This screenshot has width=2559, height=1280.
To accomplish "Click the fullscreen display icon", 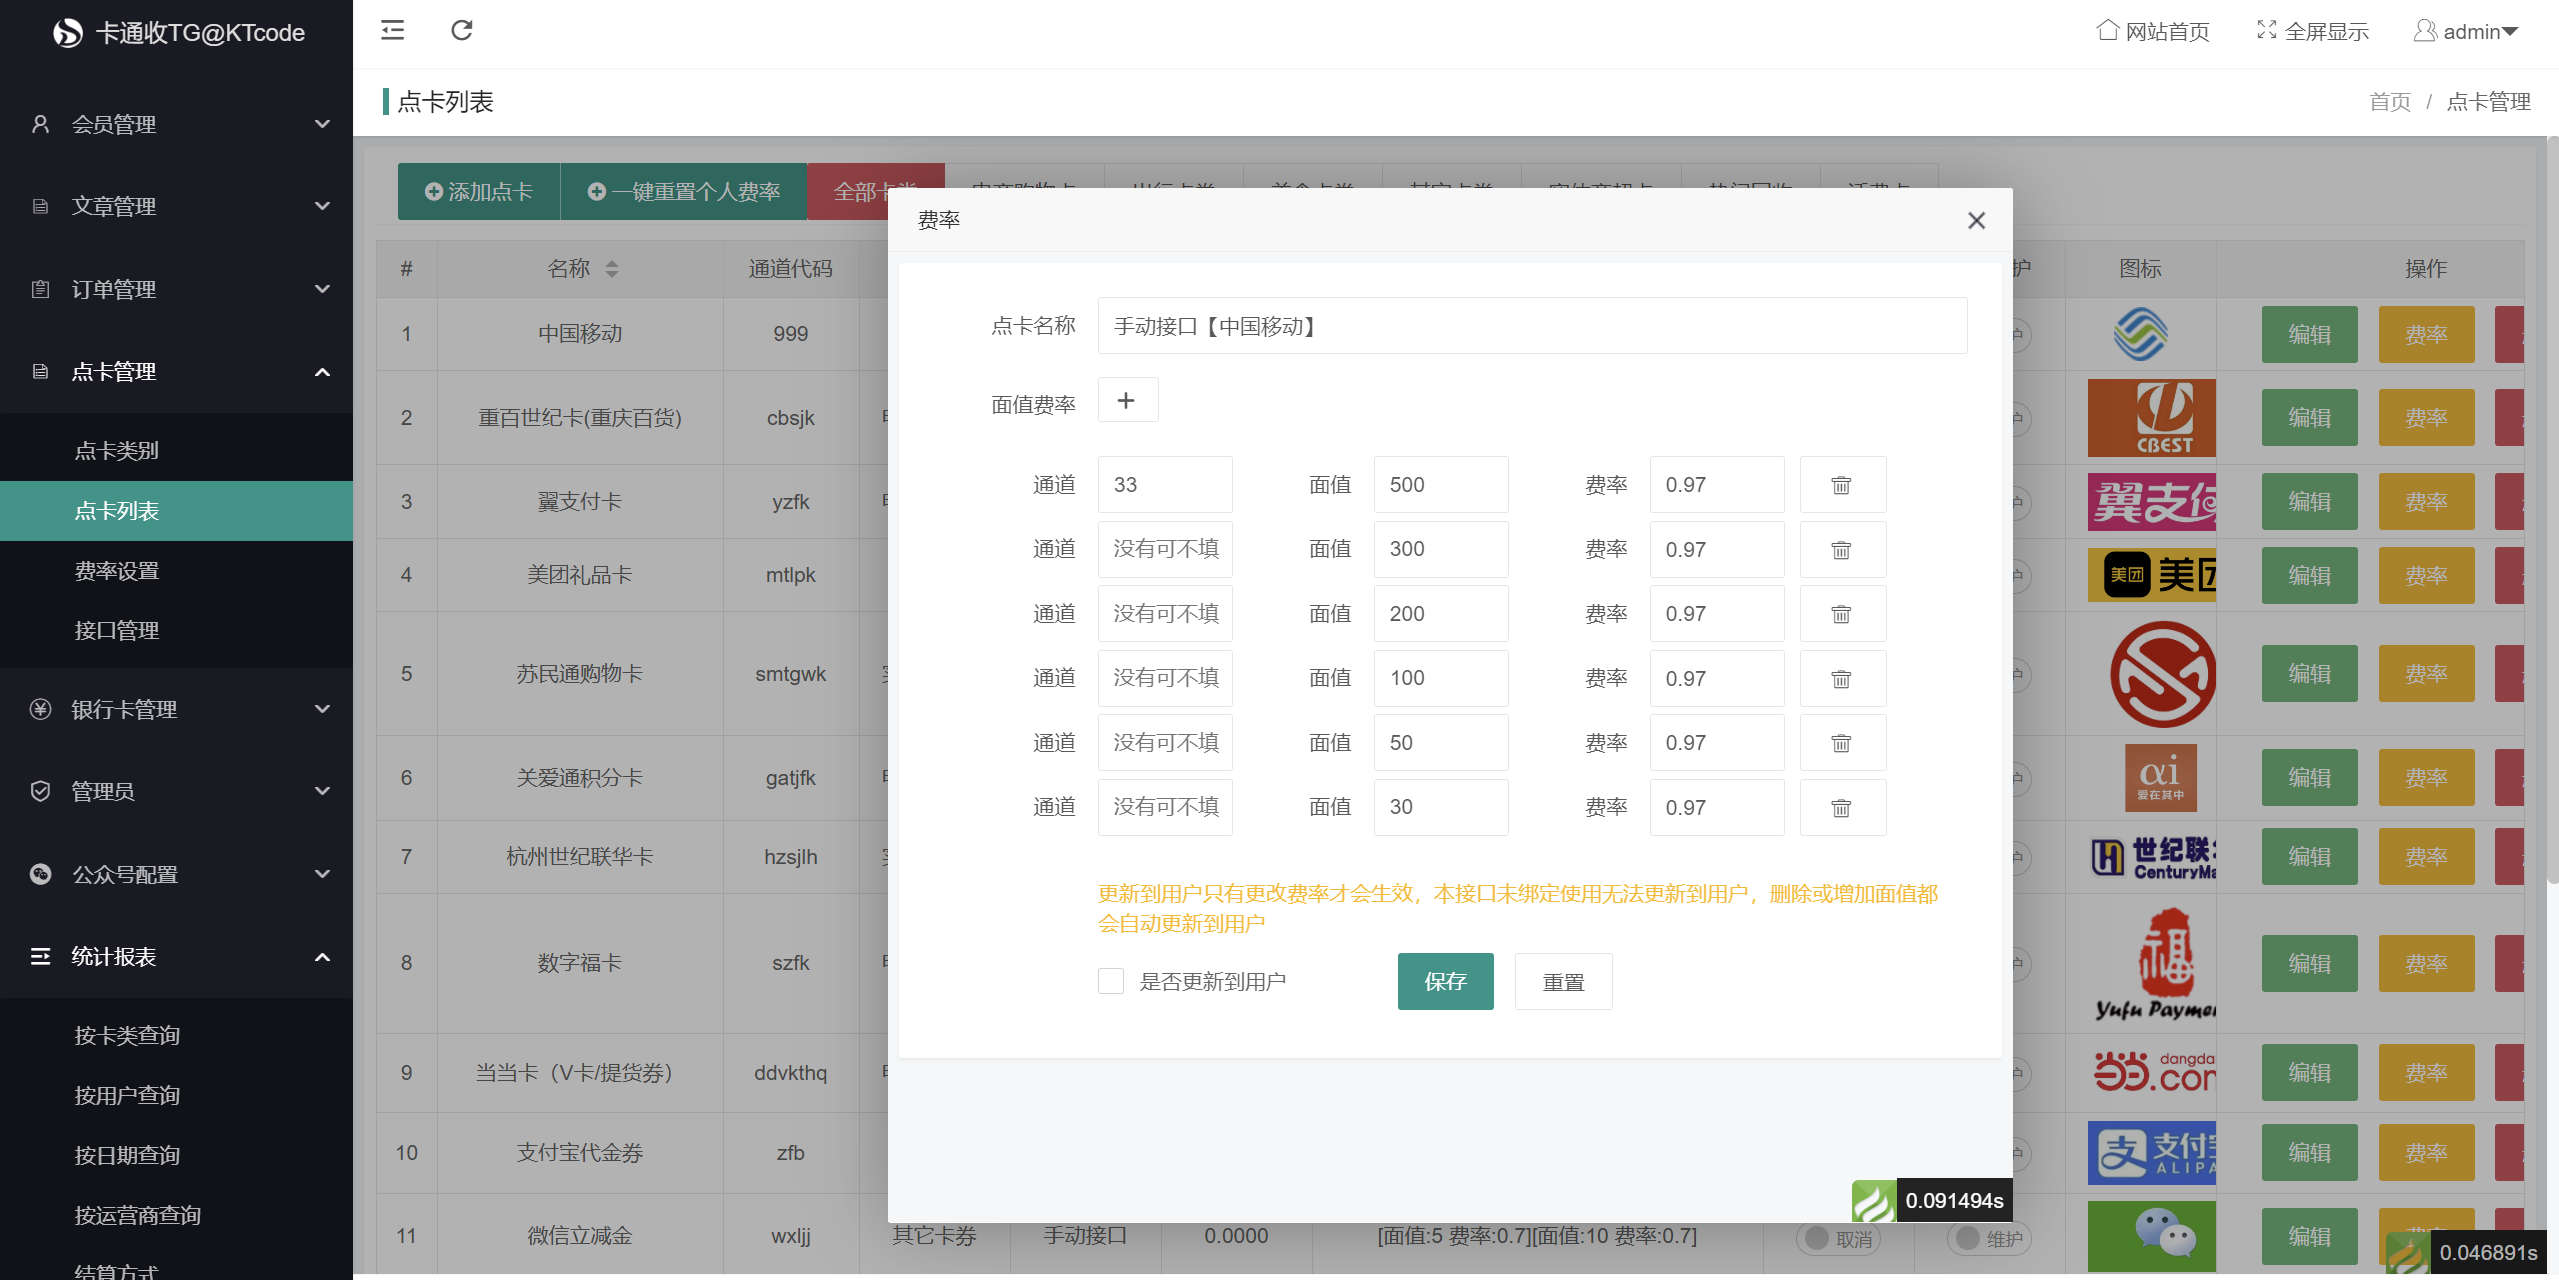I will tap(2266, 31).
